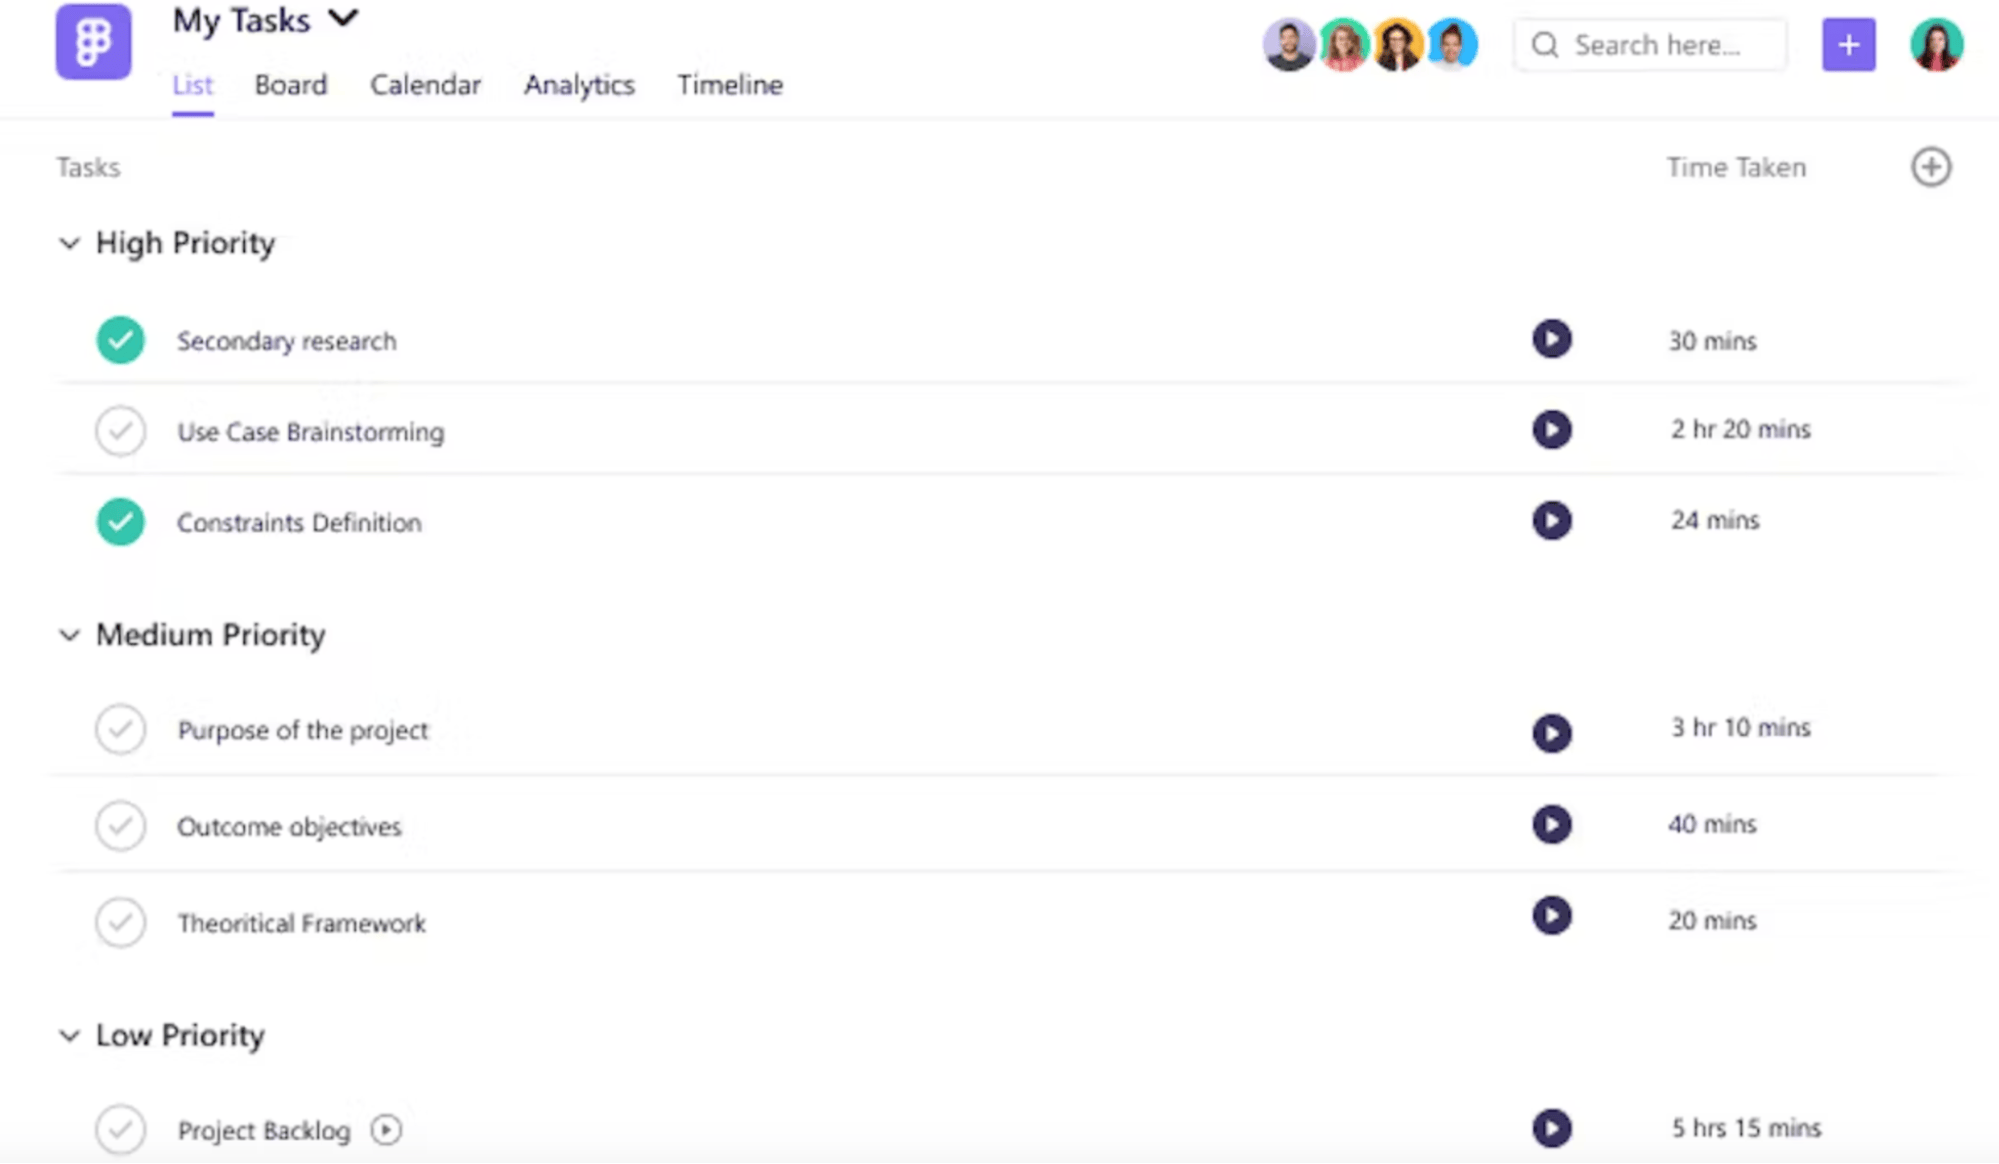Start timer for Project Backlog task
The width and height of the screenshot is (1999, 1164).
[1551, 1128]
